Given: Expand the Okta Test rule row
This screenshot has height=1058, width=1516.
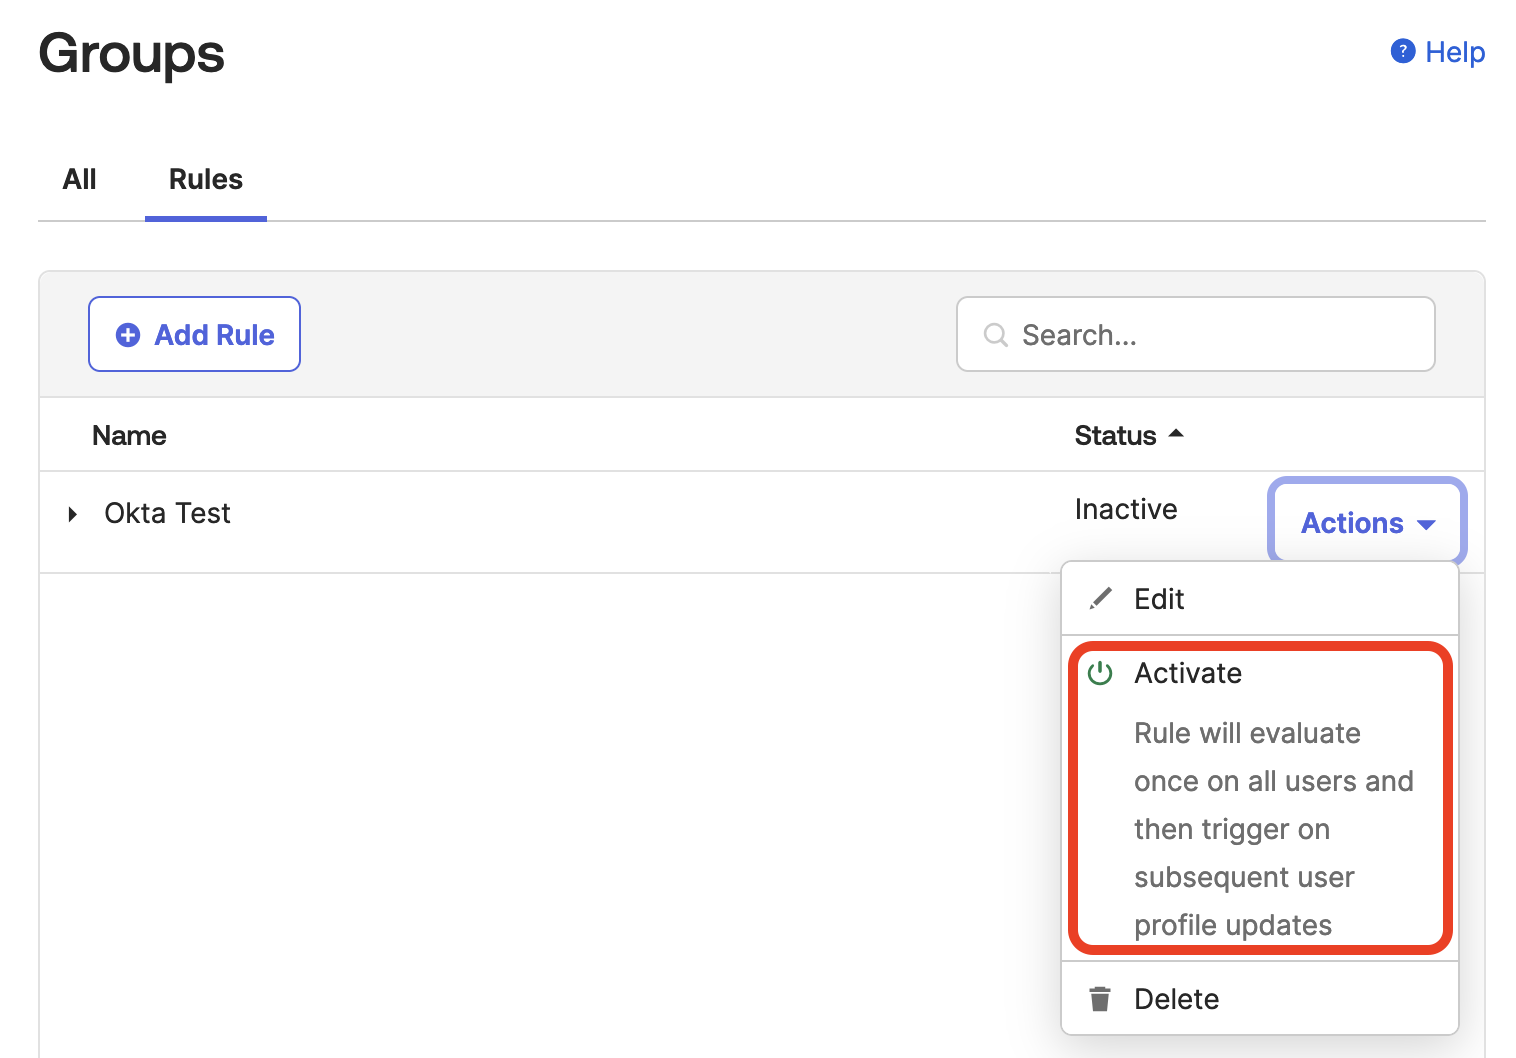Looking at the screenshot, I should click(72, 514).
